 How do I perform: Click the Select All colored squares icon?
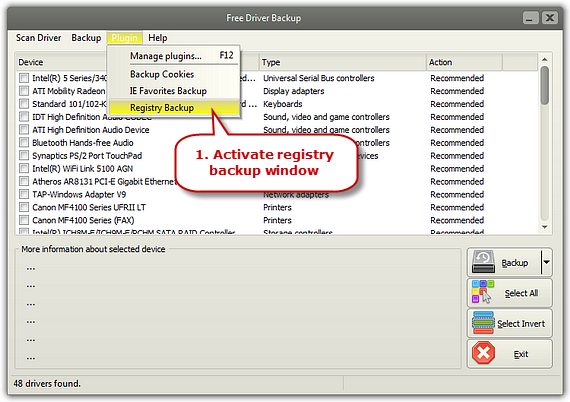(x=483, y=292)
